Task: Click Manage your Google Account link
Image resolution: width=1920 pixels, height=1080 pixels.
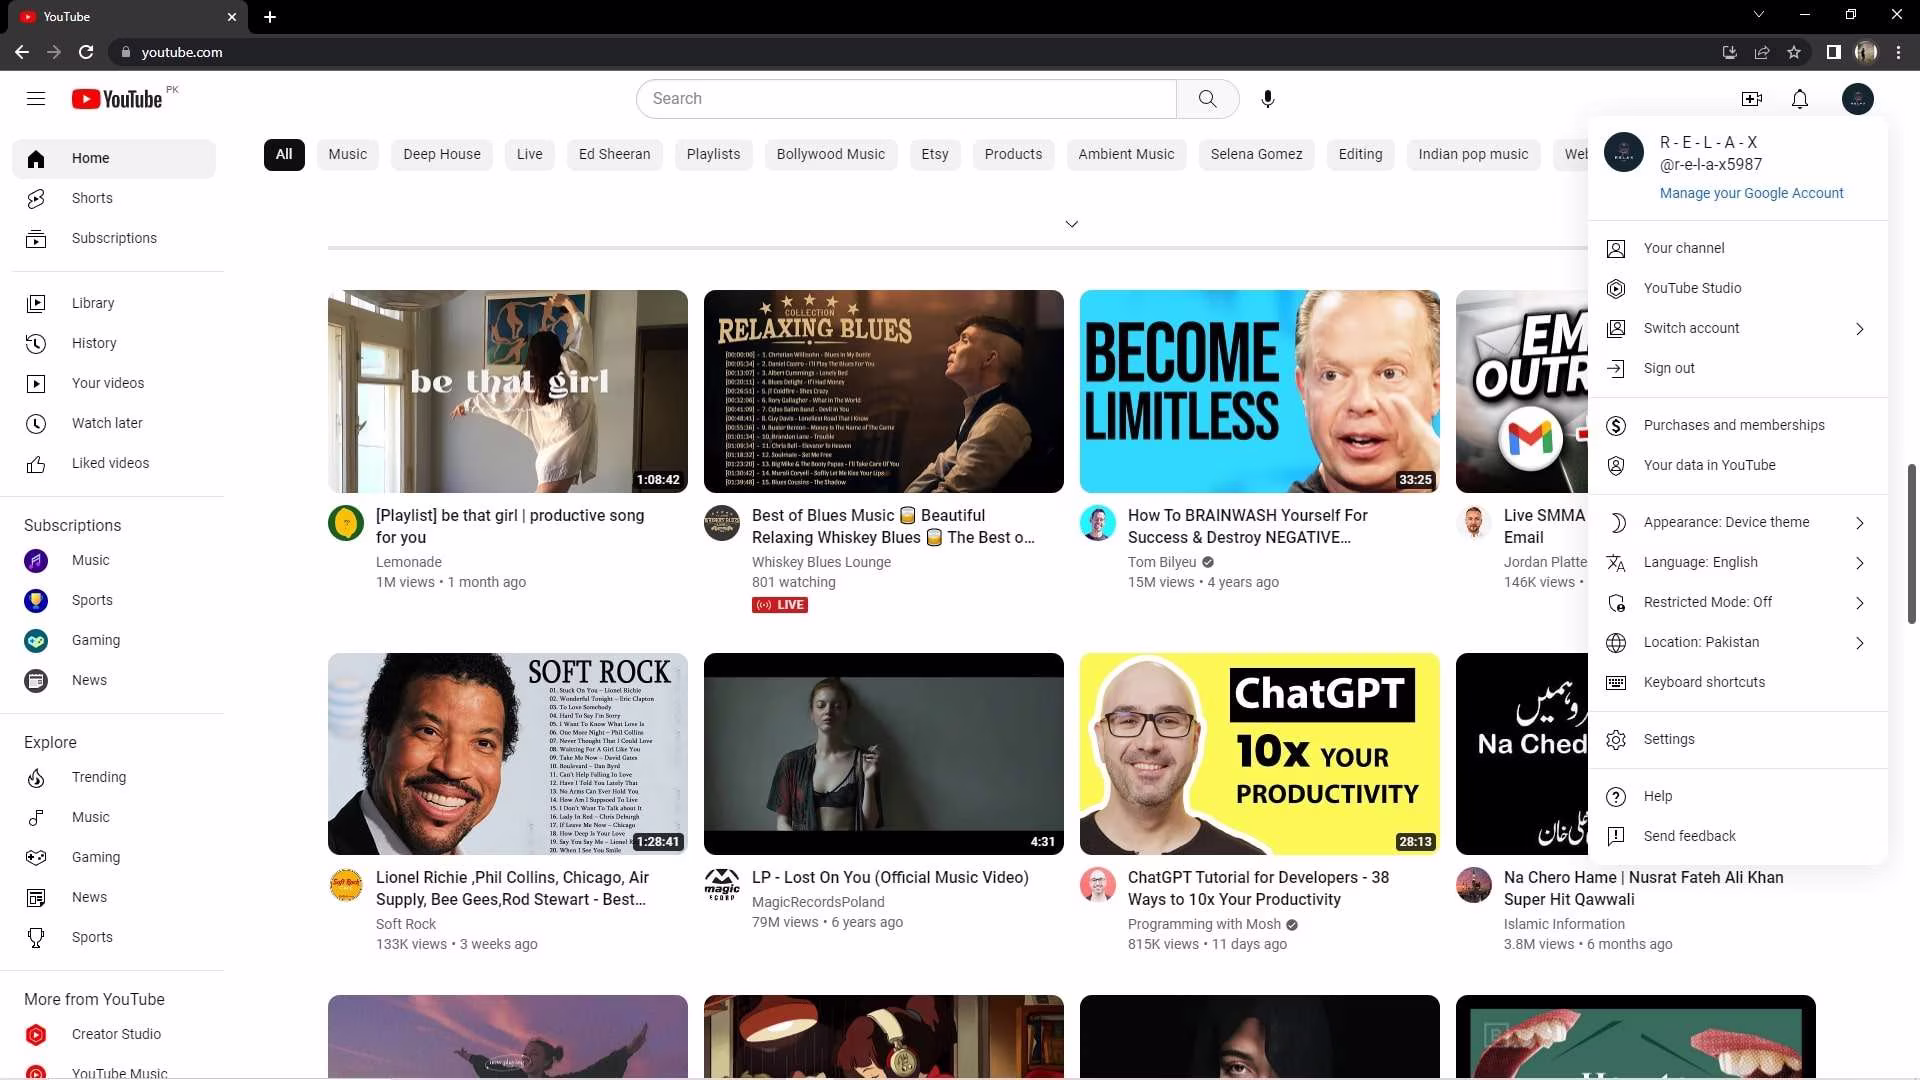Action: (x=1751, y=193)
